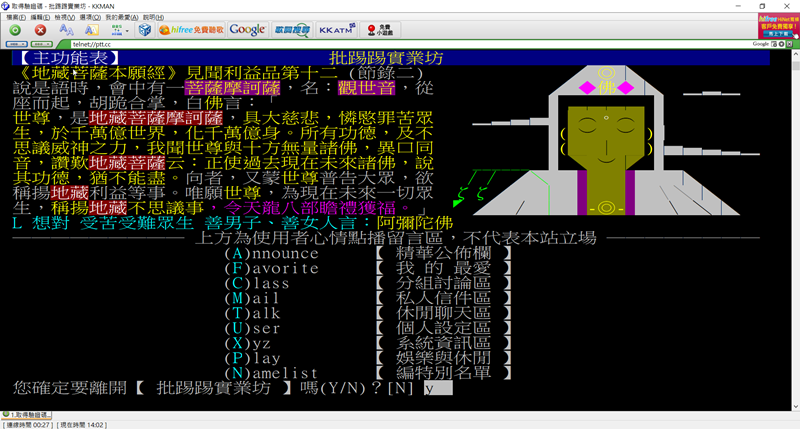Viewport: 800px width, 429px height.
Task: Open the 說明(H) menu
Action: (154, 17)
